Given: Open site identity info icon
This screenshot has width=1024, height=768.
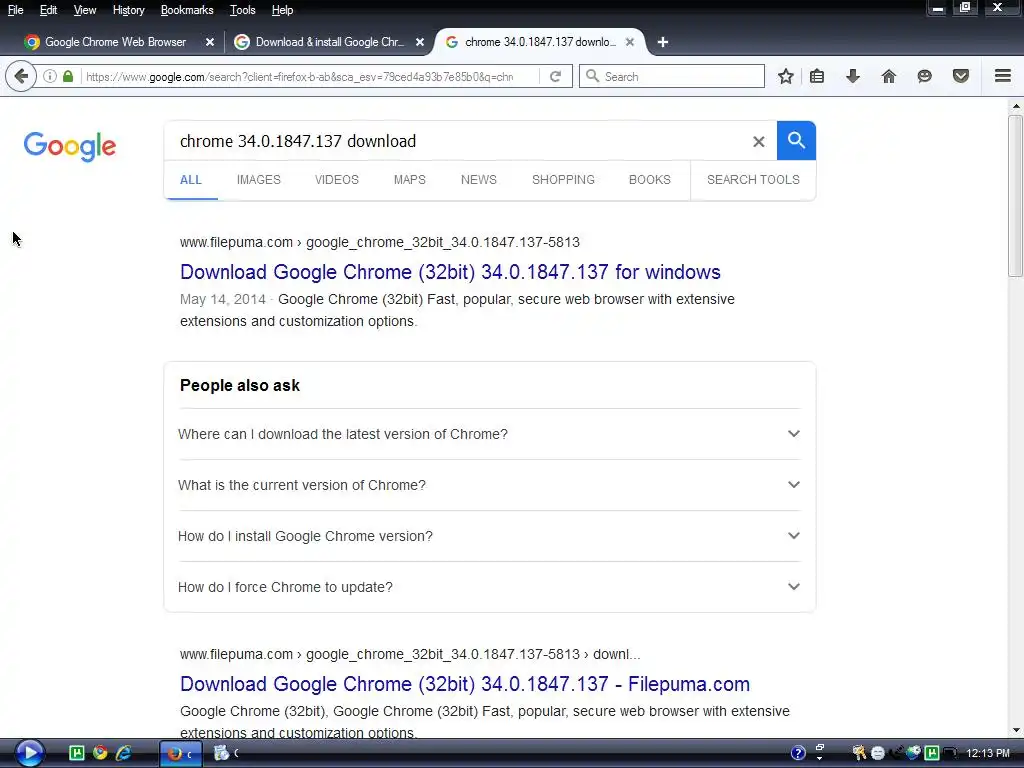Looking at the screenshot, I should tap(50, 76).
